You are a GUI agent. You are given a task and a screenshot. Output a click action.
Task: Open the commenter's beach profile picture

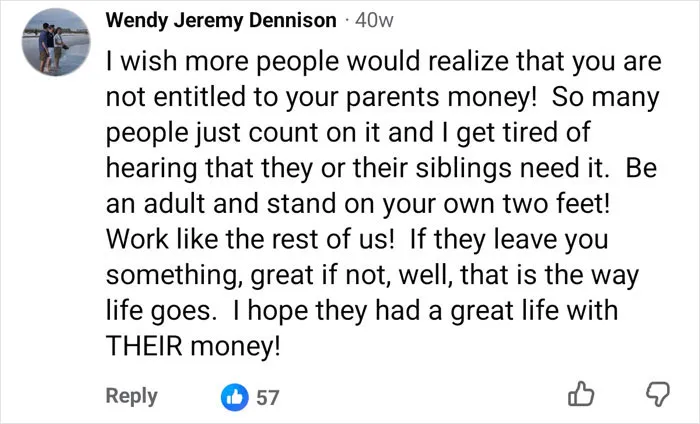[56, 42]
